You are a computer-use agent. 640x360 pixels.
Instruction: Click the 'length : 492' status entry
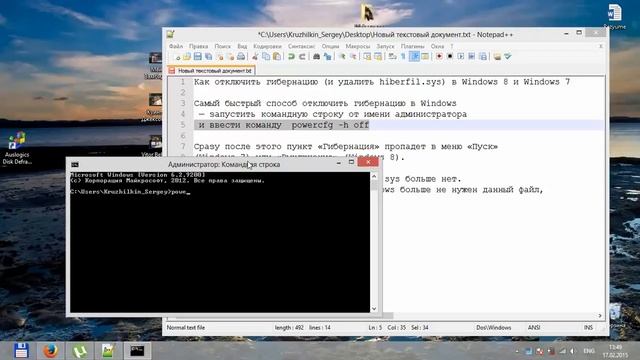289,328
